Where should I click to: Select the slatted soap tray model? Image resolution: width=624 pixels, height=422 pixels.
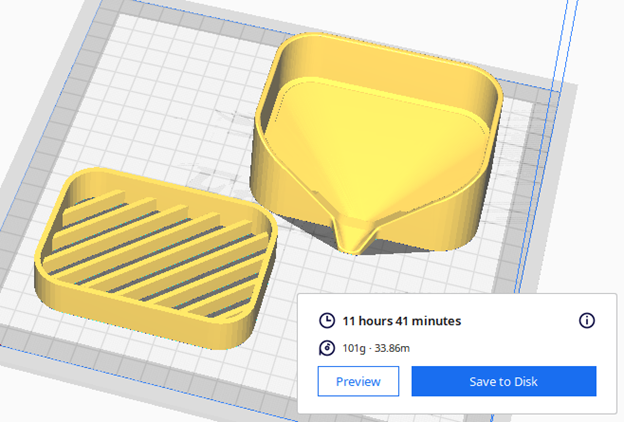click(x=156, y=258)
